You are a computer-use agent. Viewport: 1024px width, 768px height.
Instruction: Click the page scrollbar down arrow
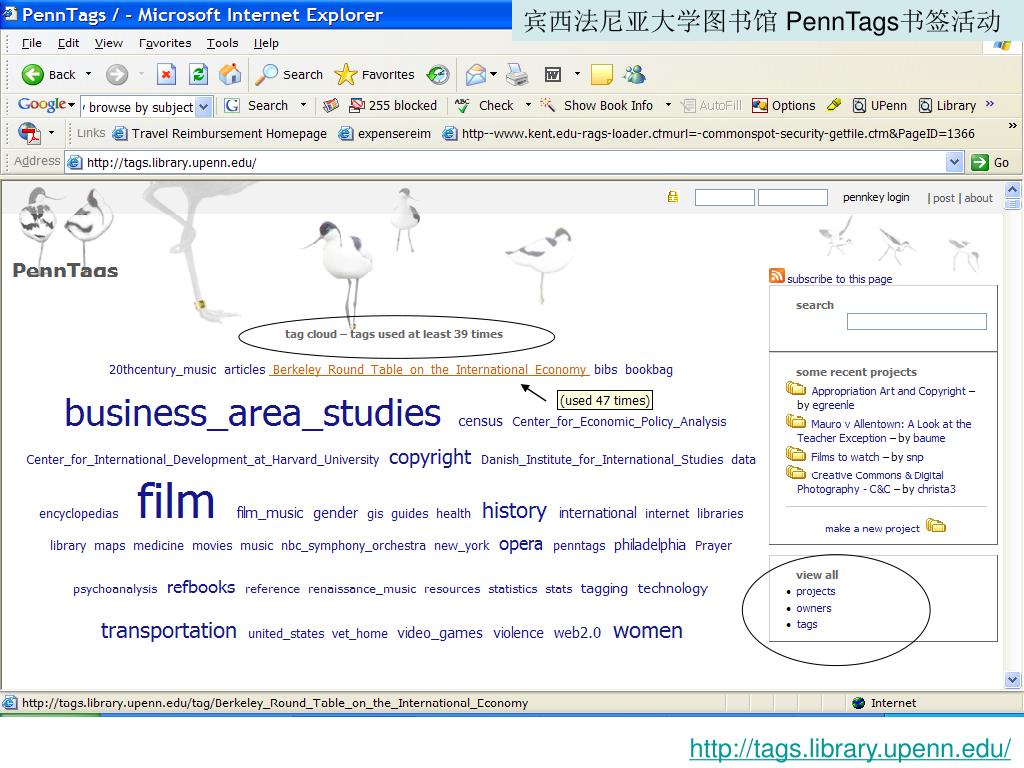click(x=1012, y=679)
